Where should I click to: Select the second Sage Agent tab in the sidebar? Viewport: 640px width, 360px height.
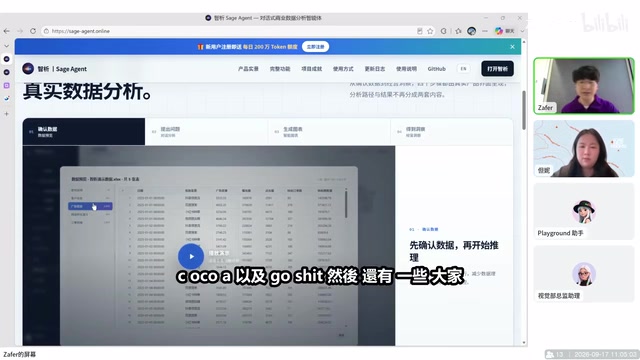point(7,72)
